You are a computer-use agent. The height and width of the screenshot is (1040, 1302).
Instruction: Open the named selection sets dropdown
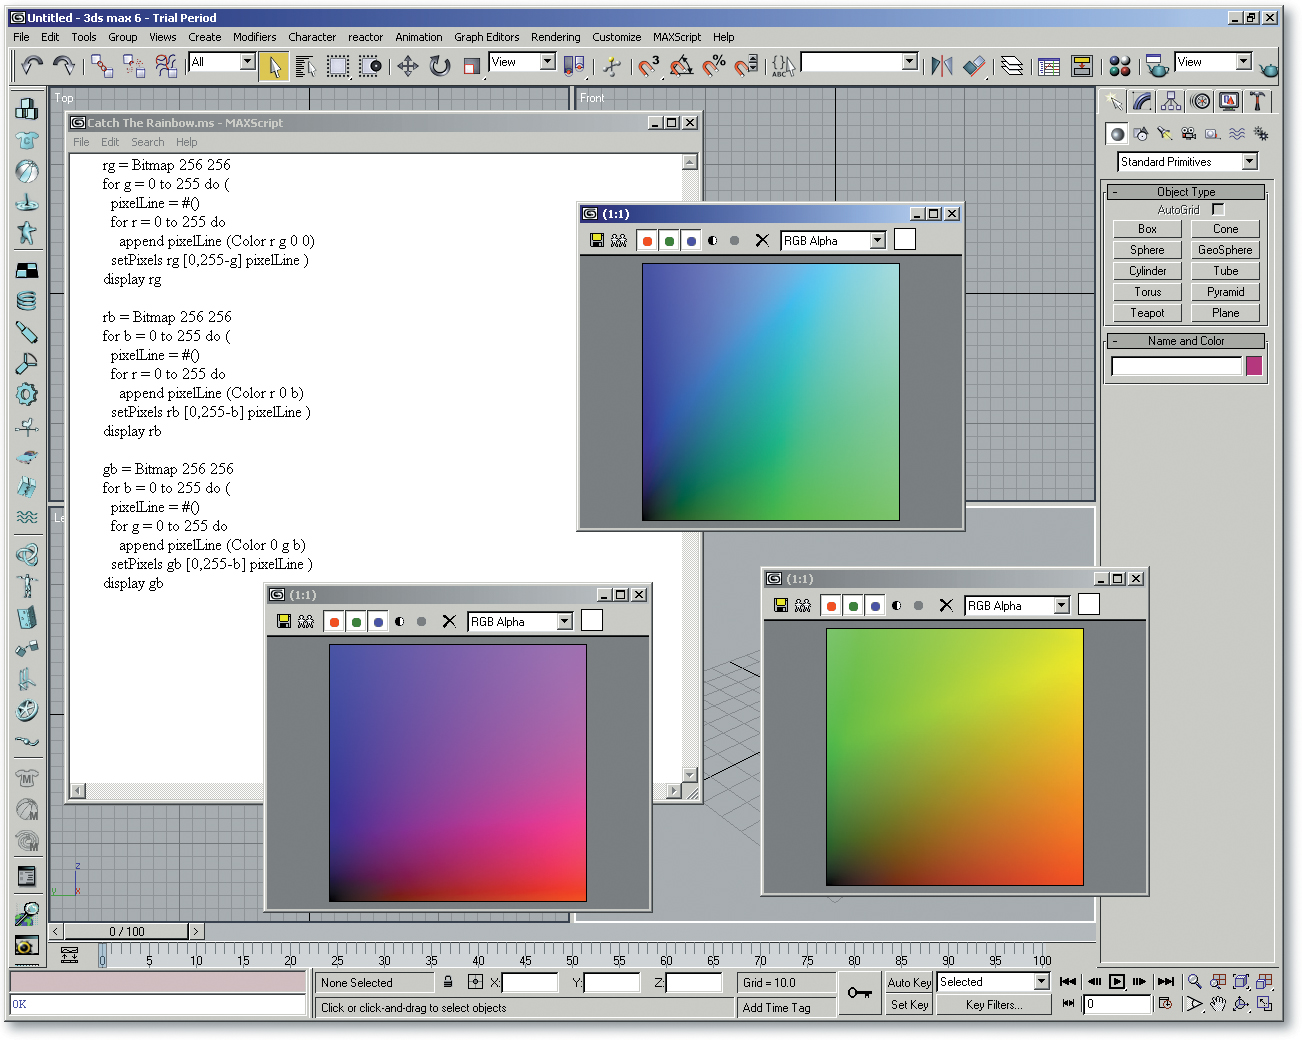pyautogui.click(x=909, y=61)
